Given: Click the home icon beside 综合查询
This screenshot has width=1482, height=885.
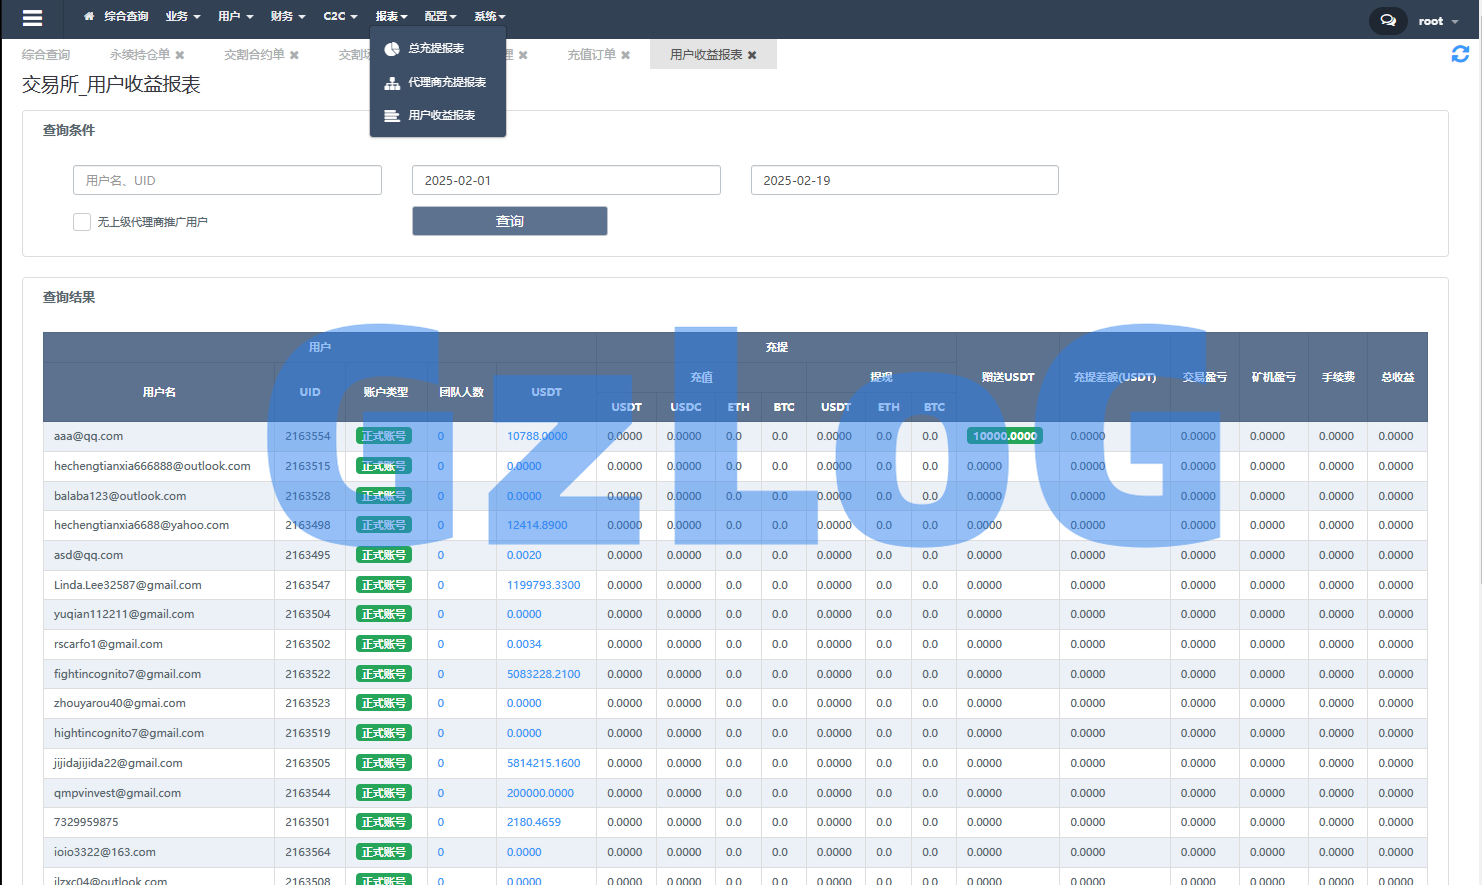Looking at the screenshot, I should [x=89, y=17].
